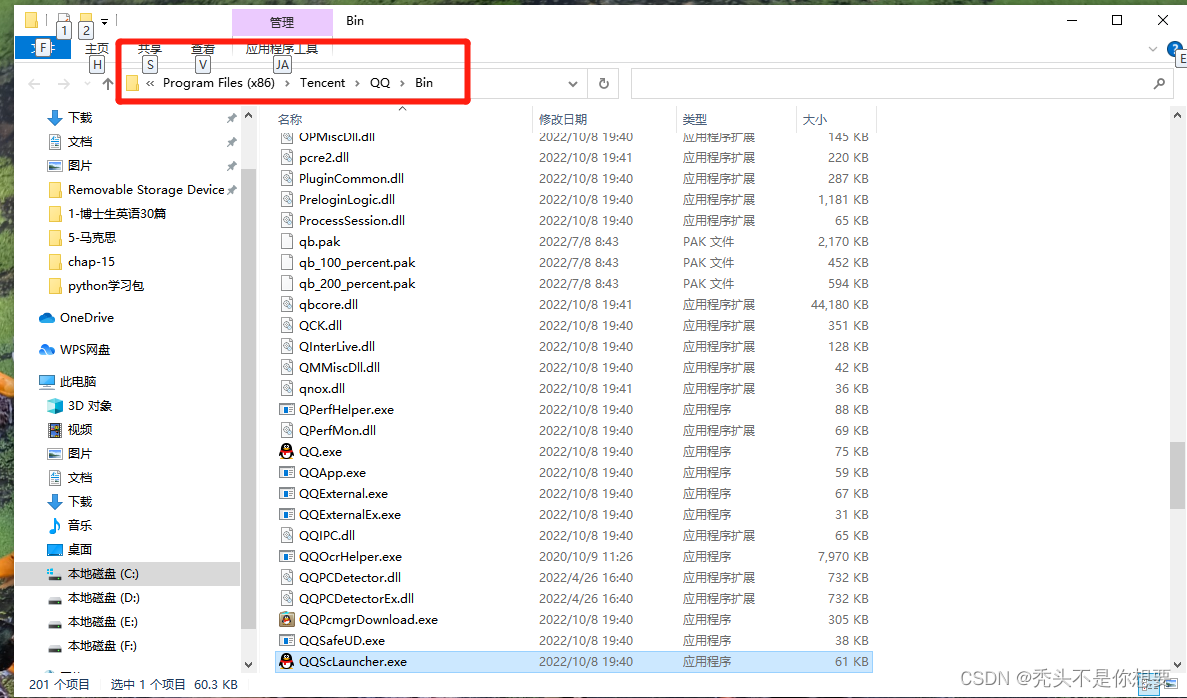Open the 文件 menu
The width and height of the screenshot is (1187, 698).
click(x=43, y=47)
